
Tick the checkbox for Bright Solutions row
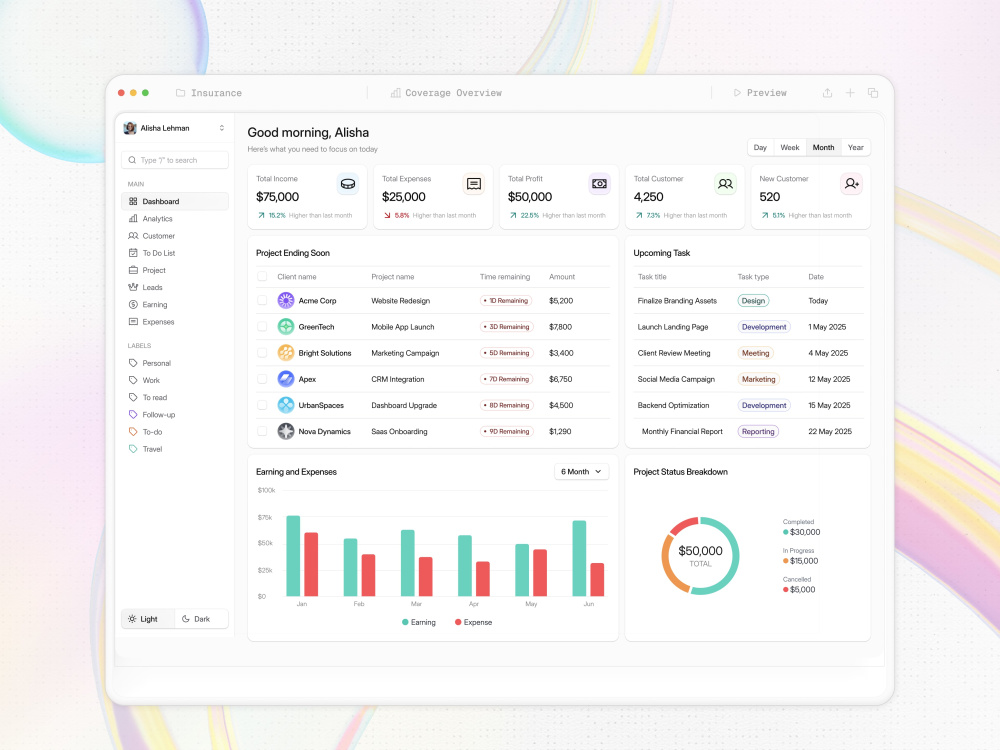(x=262, y=353)
